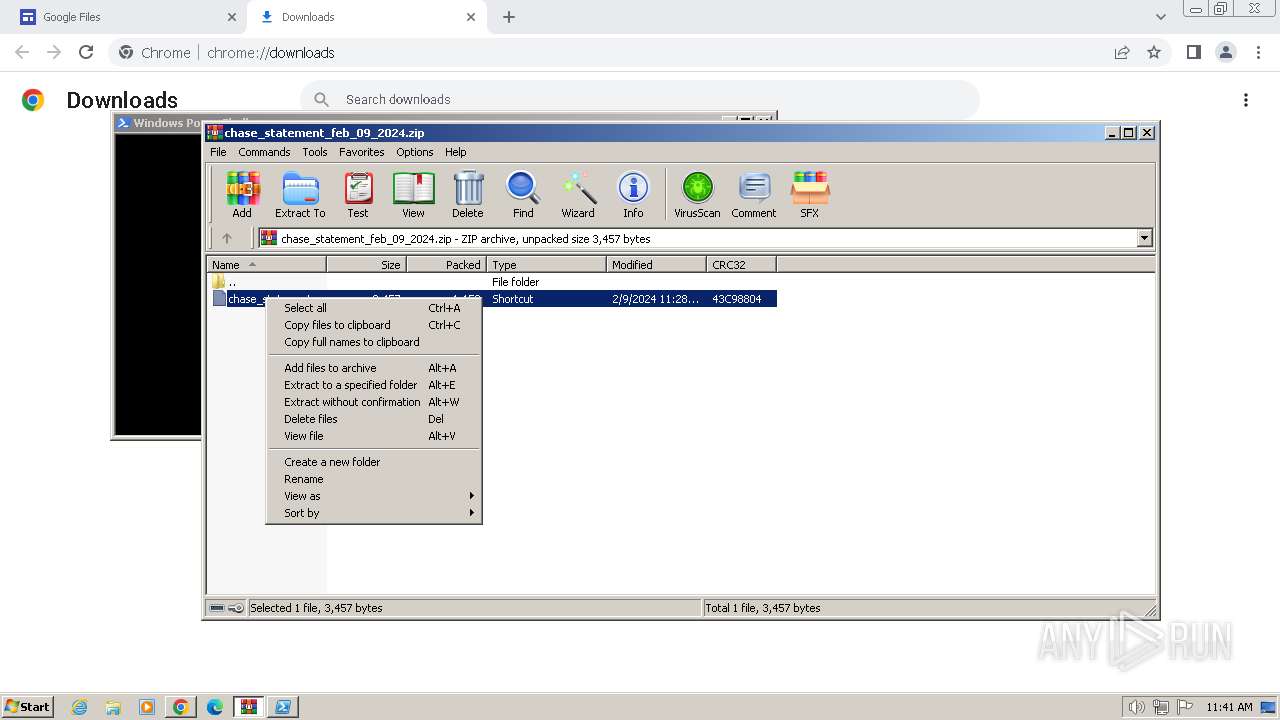Viewport: 1280px width, 720px height.
Task: Sort by the CRC32 column header
Action: pos(742,265)
